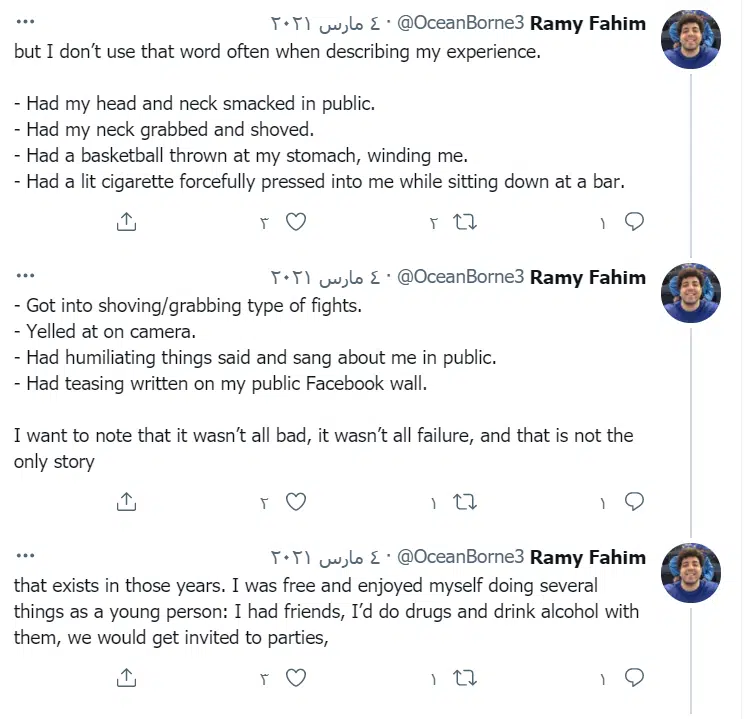Screen dimensions: 744x719
Task: Like the tweet about Facebook wall teasing
Action: (296, 502)
